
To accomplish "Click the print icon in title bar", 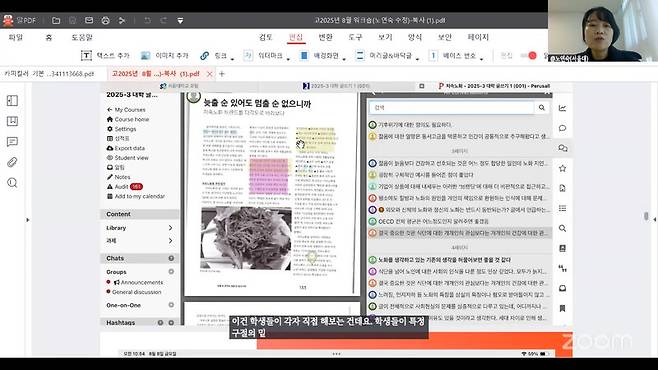I will pos(105,20).
